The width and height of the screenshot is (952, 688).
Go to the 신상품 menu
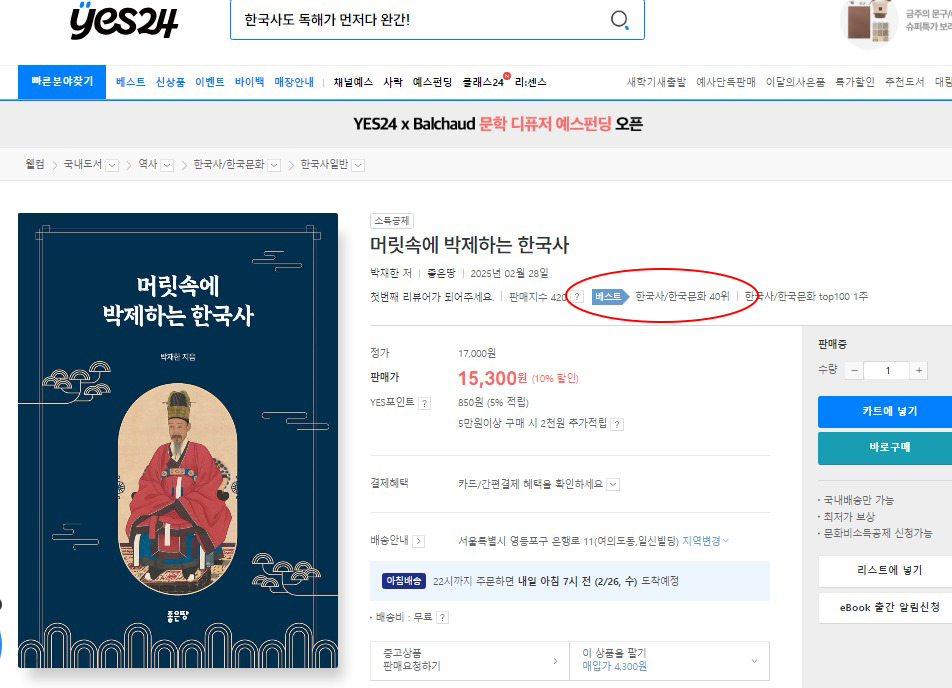170,82
